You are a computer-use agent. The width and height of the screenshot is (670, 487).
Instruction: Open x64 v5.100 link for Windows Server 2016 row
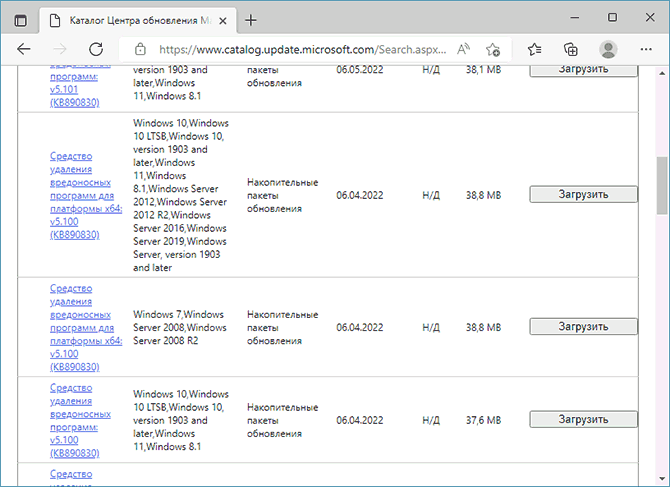[x=86, y=195]
